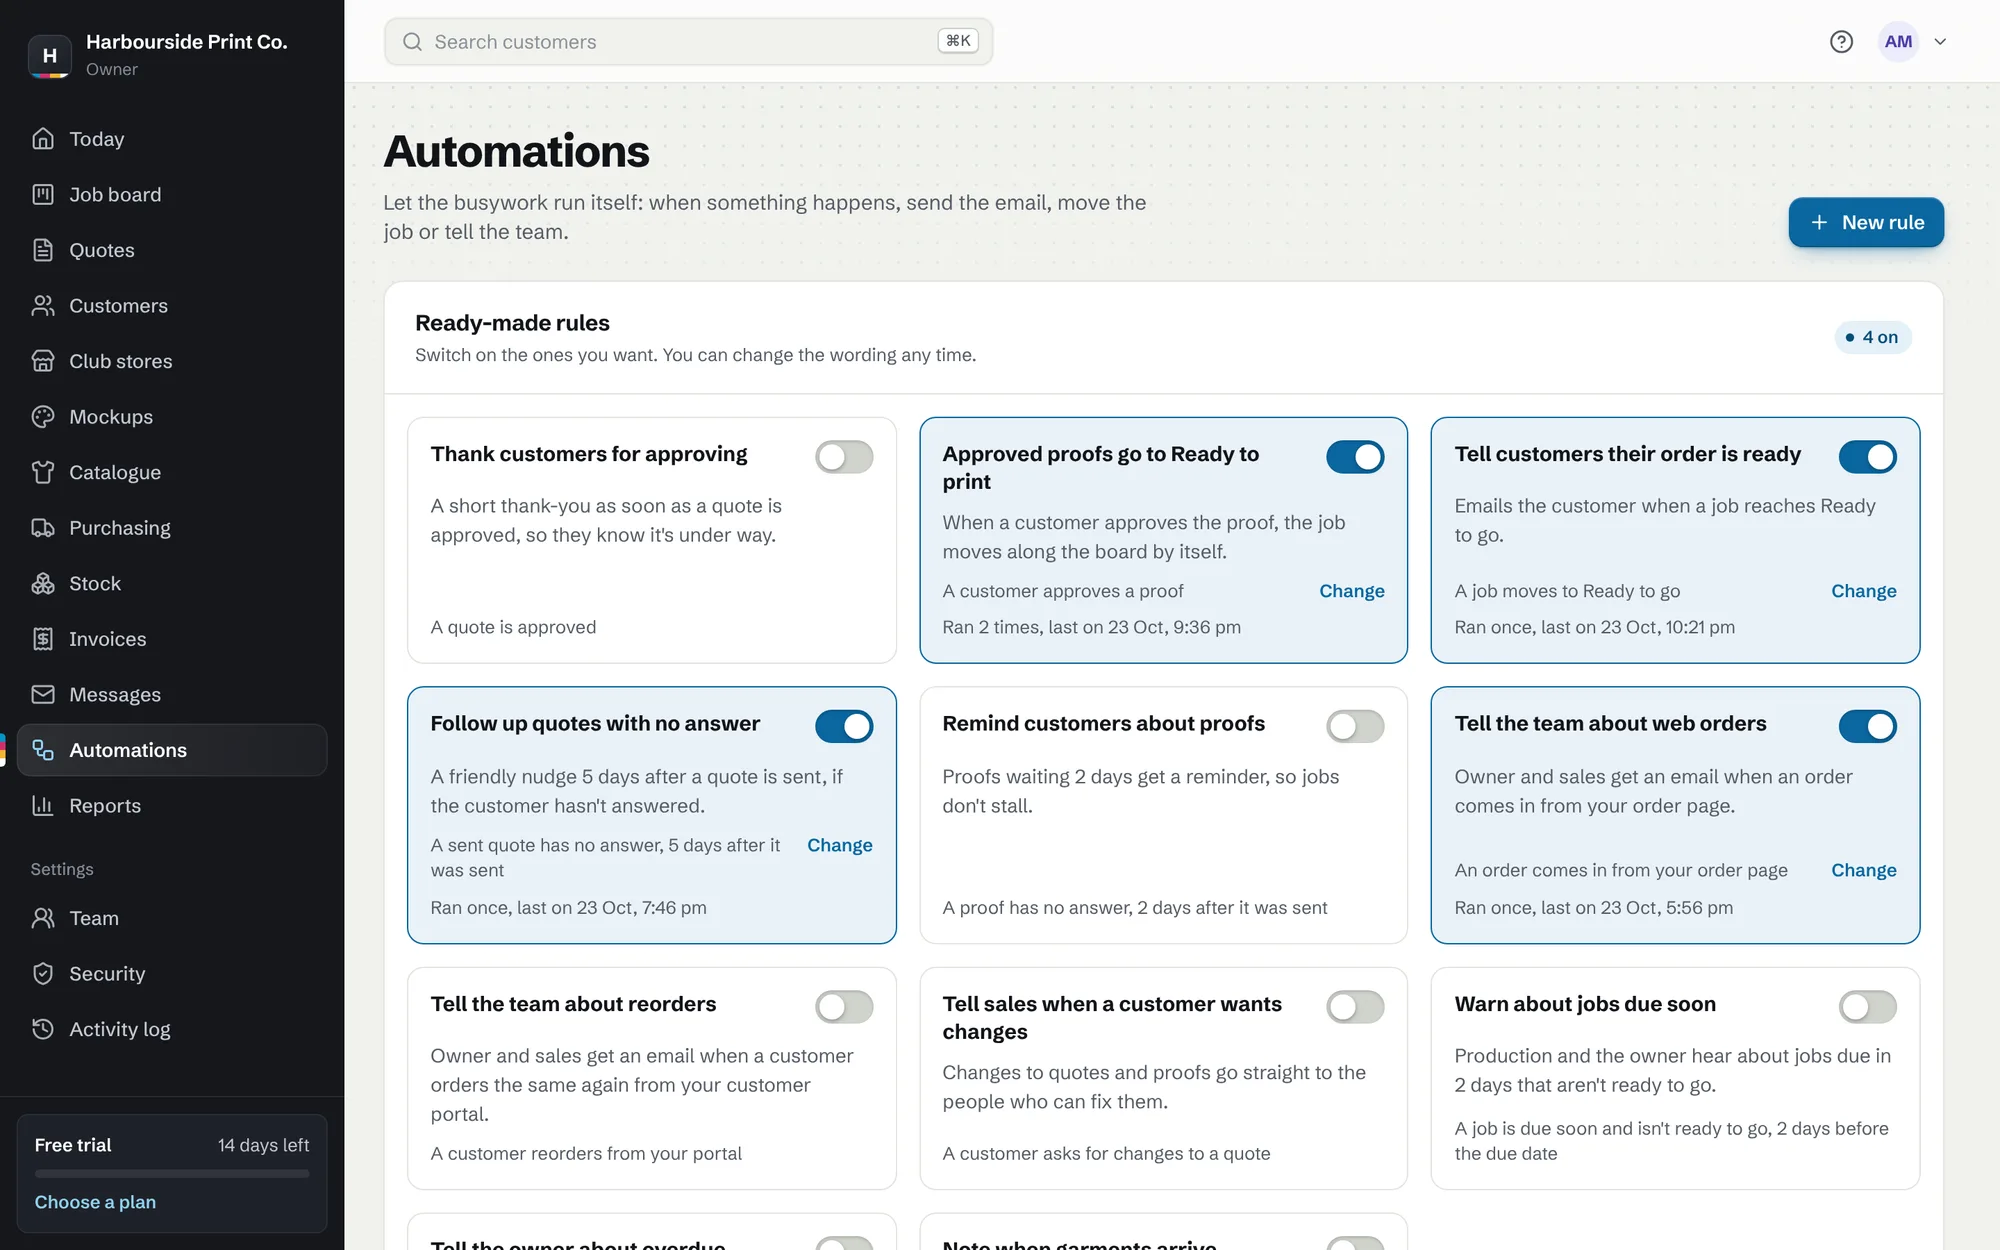Viewport: 2000px width, 1250px height.
Task: Open the Today home icon
Action: 43,139
